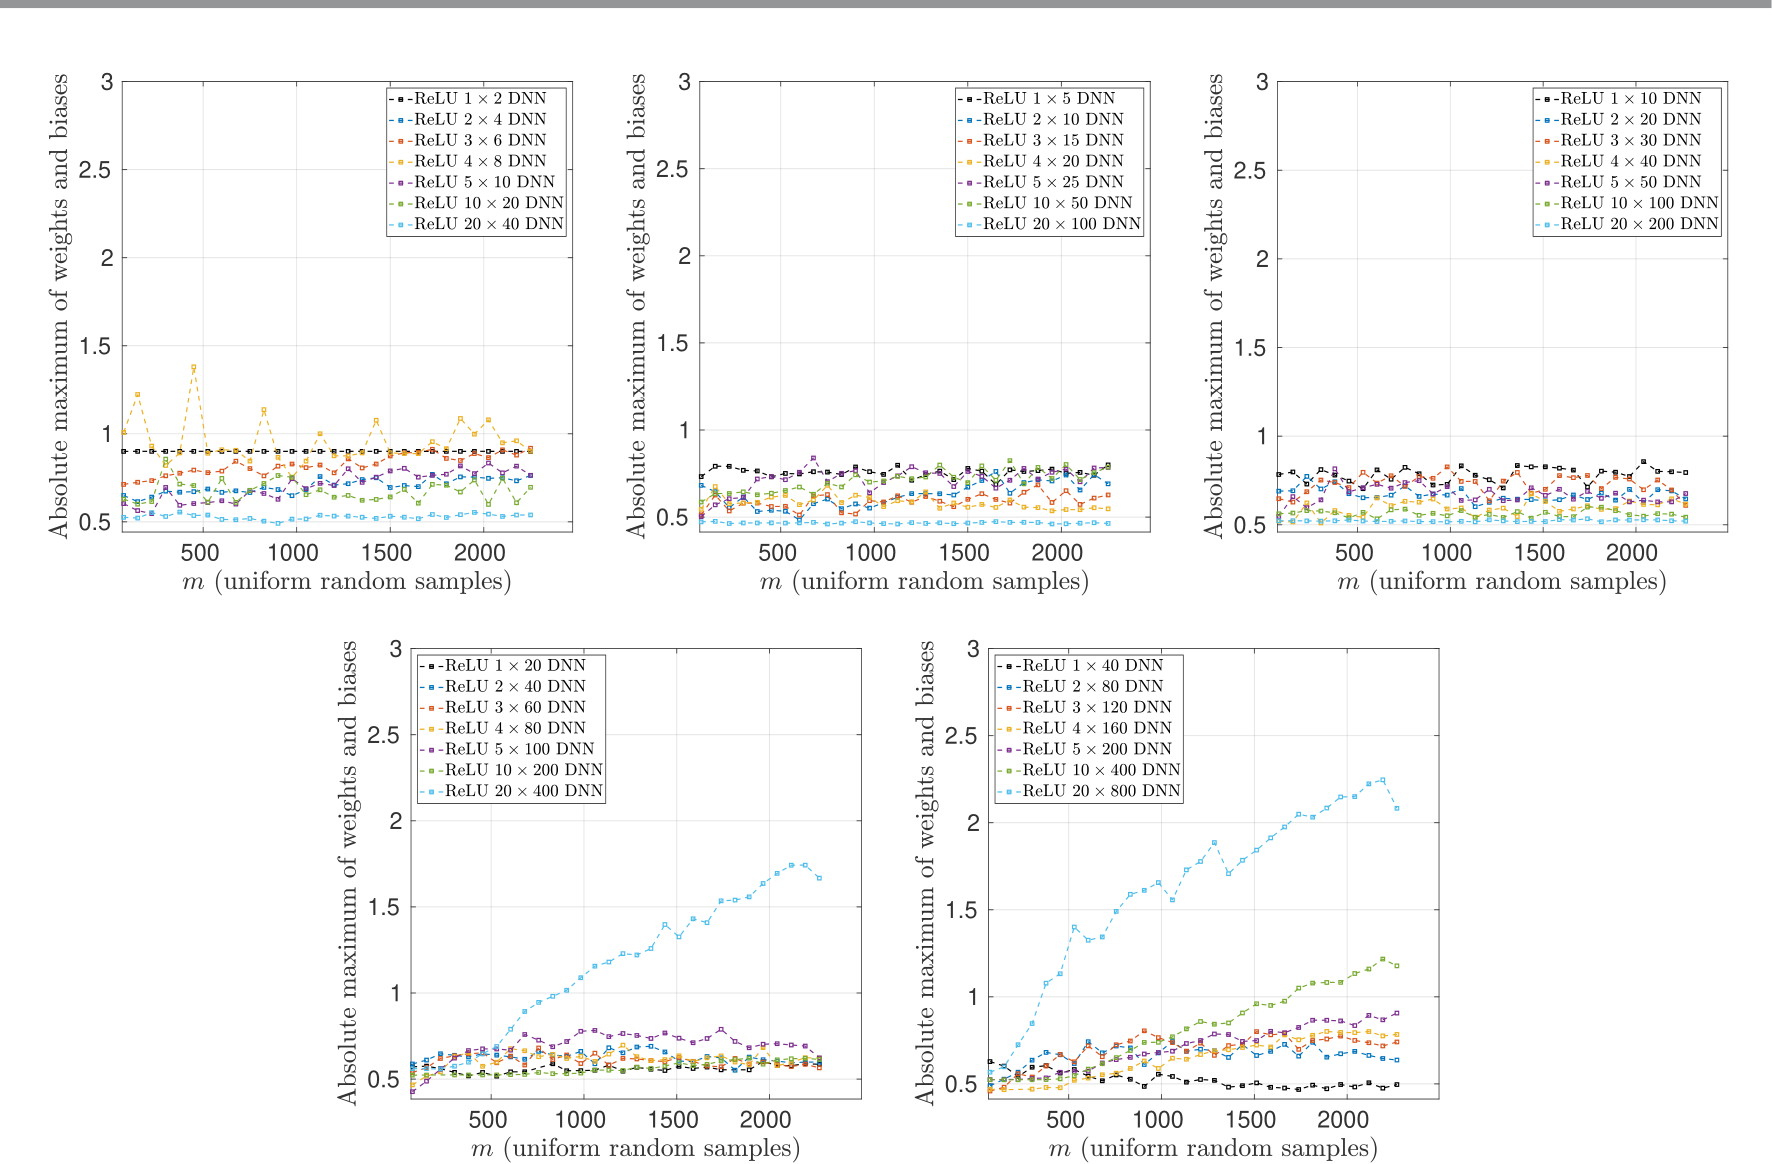Viewport: 1772px width, 1164px height.
Task: Click legend entry 'ReLU 4 × 40 DNN'
Action: click(1618, 161)
